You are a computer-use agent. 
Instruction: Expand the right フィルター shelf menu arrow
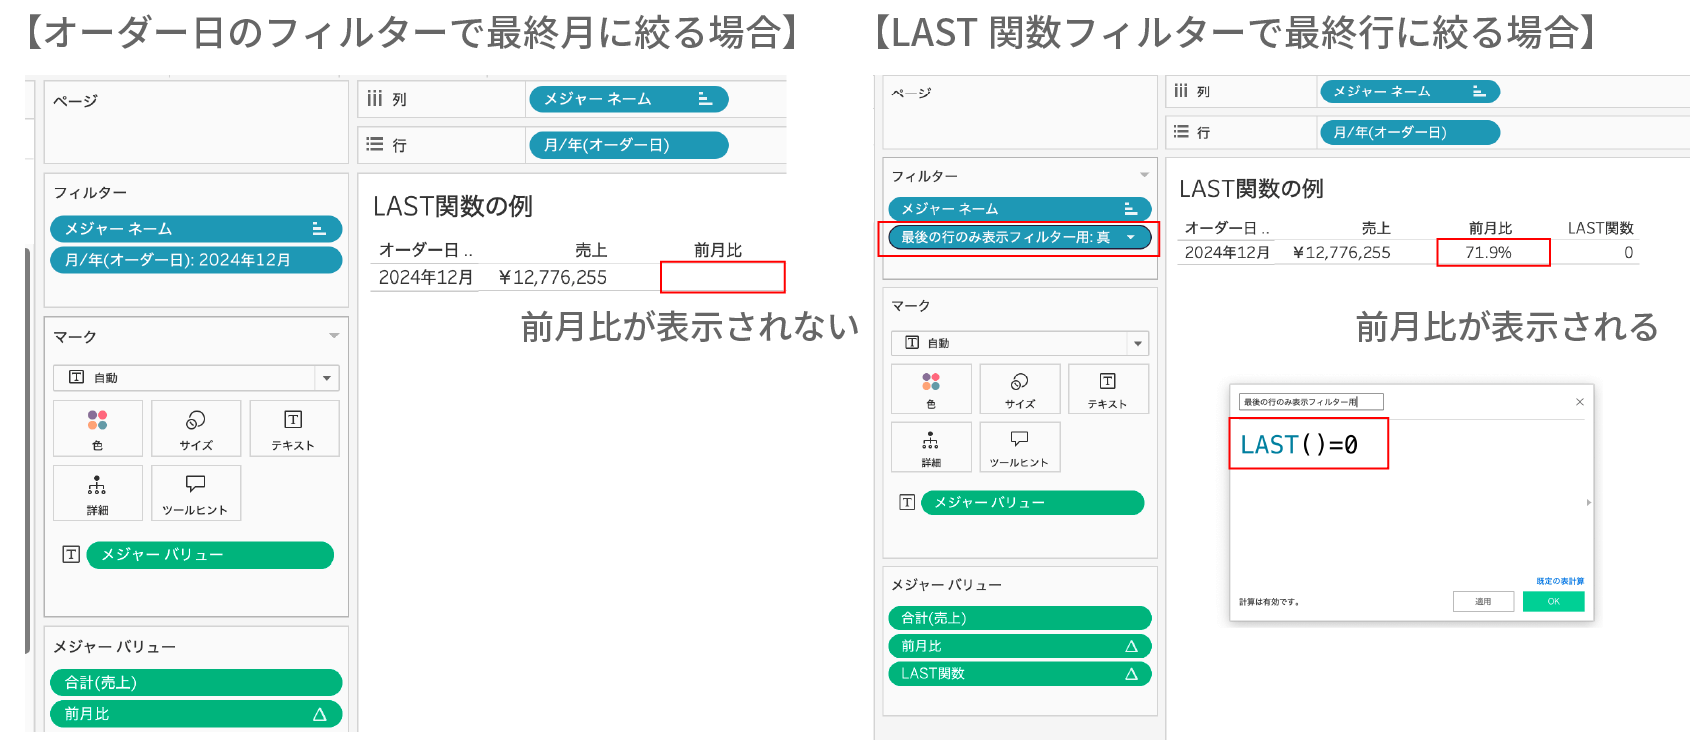tap(1144, 175)
